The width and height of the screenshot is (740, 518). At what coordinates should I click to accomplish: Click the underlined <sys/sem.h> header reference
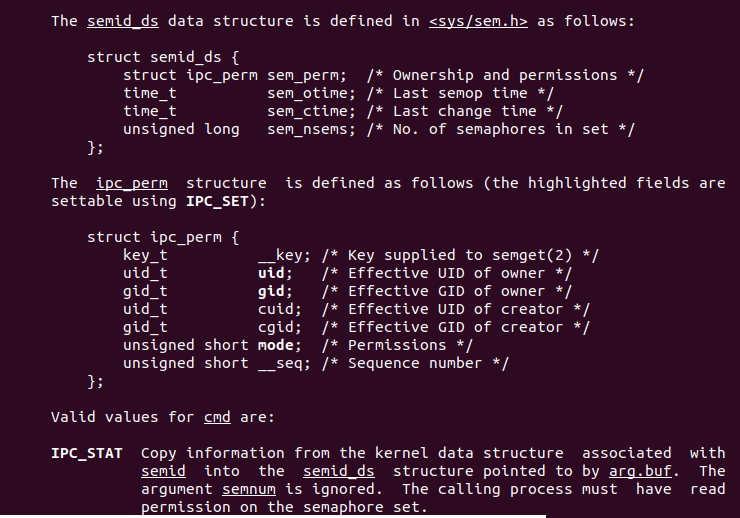478,21
